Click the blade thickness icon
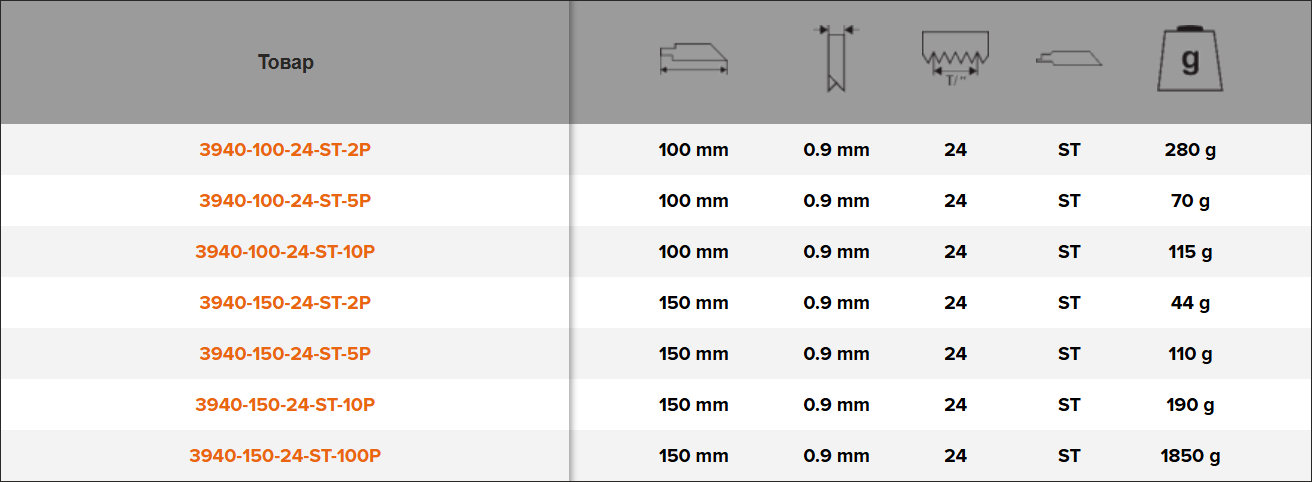The height and width of the screenshot is (482, 1312). [x=834, y=60]
